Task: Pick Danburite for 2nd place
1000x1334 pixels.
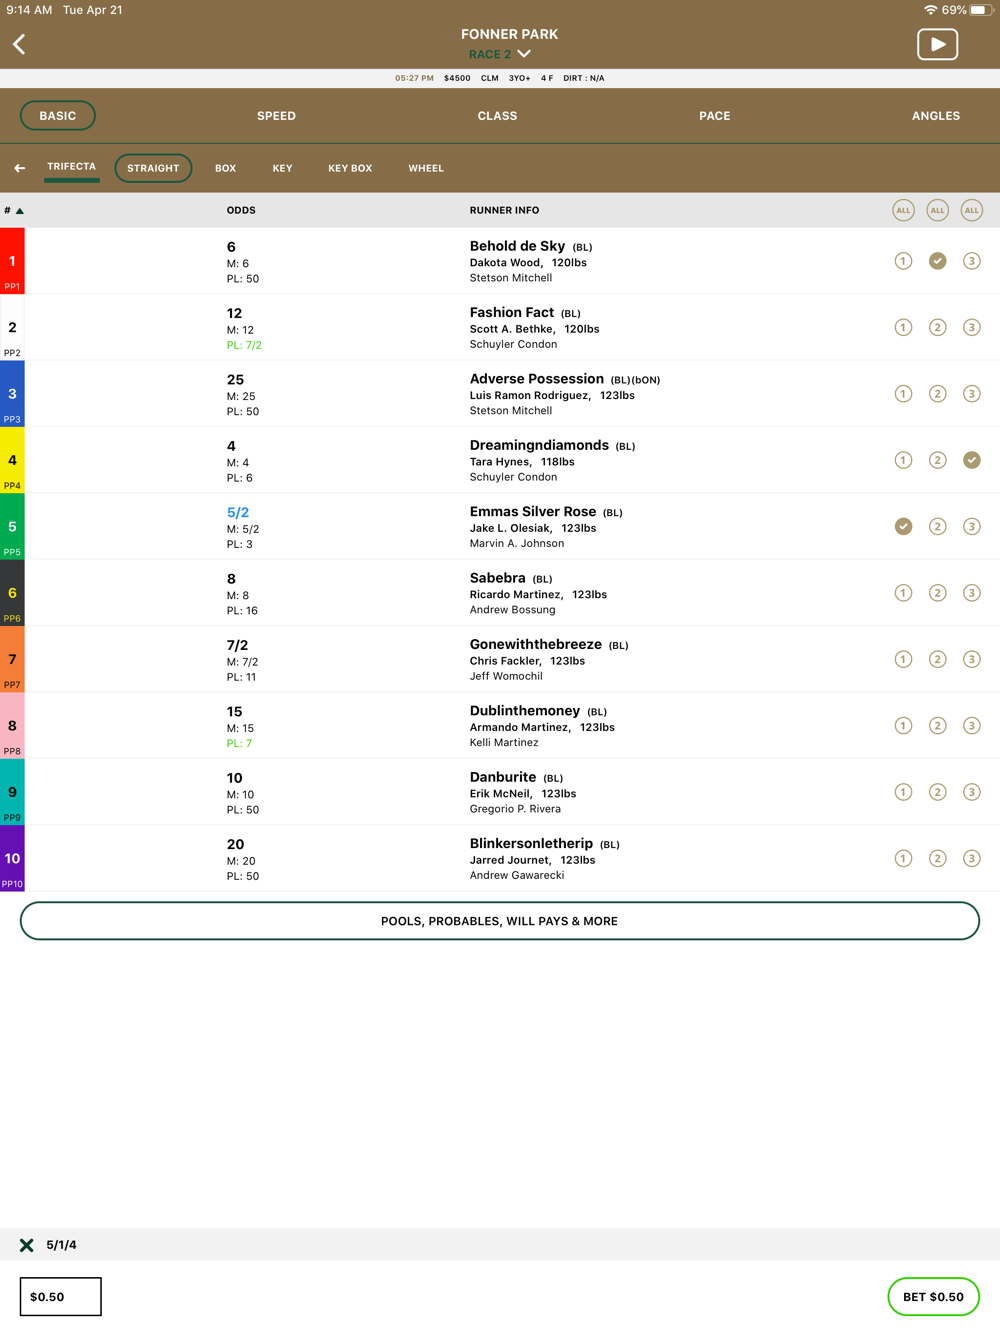Action: pos(937,792)
